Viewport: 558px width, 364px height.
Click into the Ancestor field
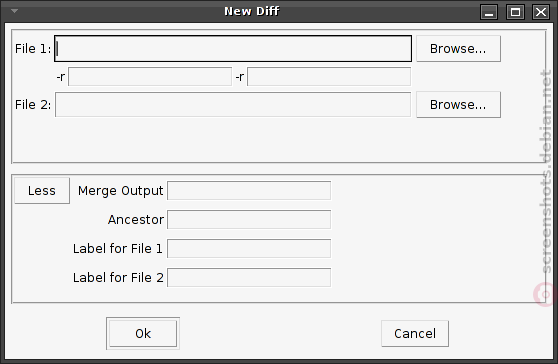coord(249,220)
